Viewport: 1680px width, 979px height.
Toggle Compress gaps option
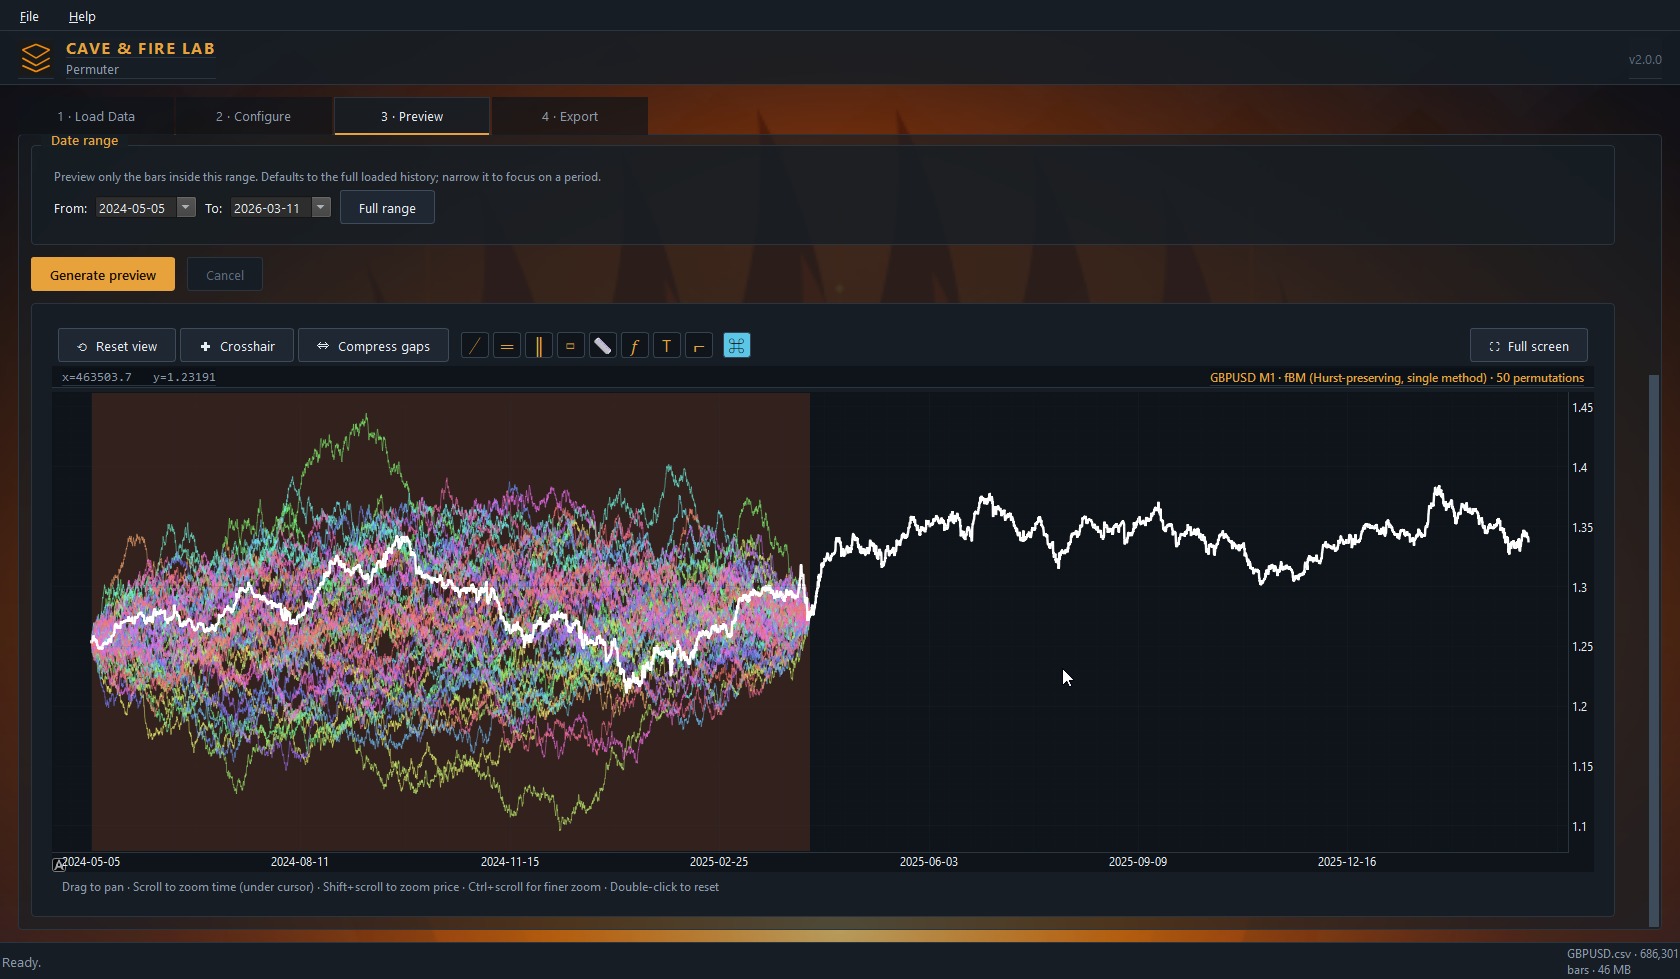[373, 346]
